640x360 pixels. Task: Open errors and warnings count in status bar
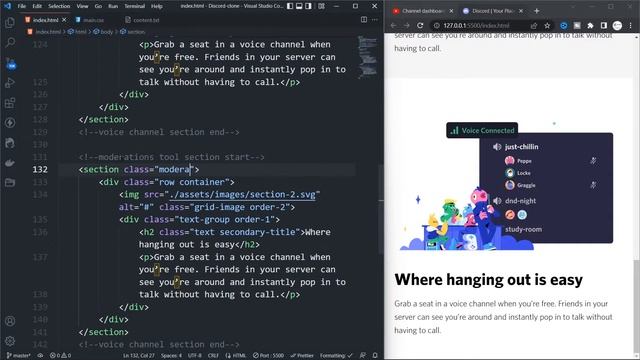60,356
